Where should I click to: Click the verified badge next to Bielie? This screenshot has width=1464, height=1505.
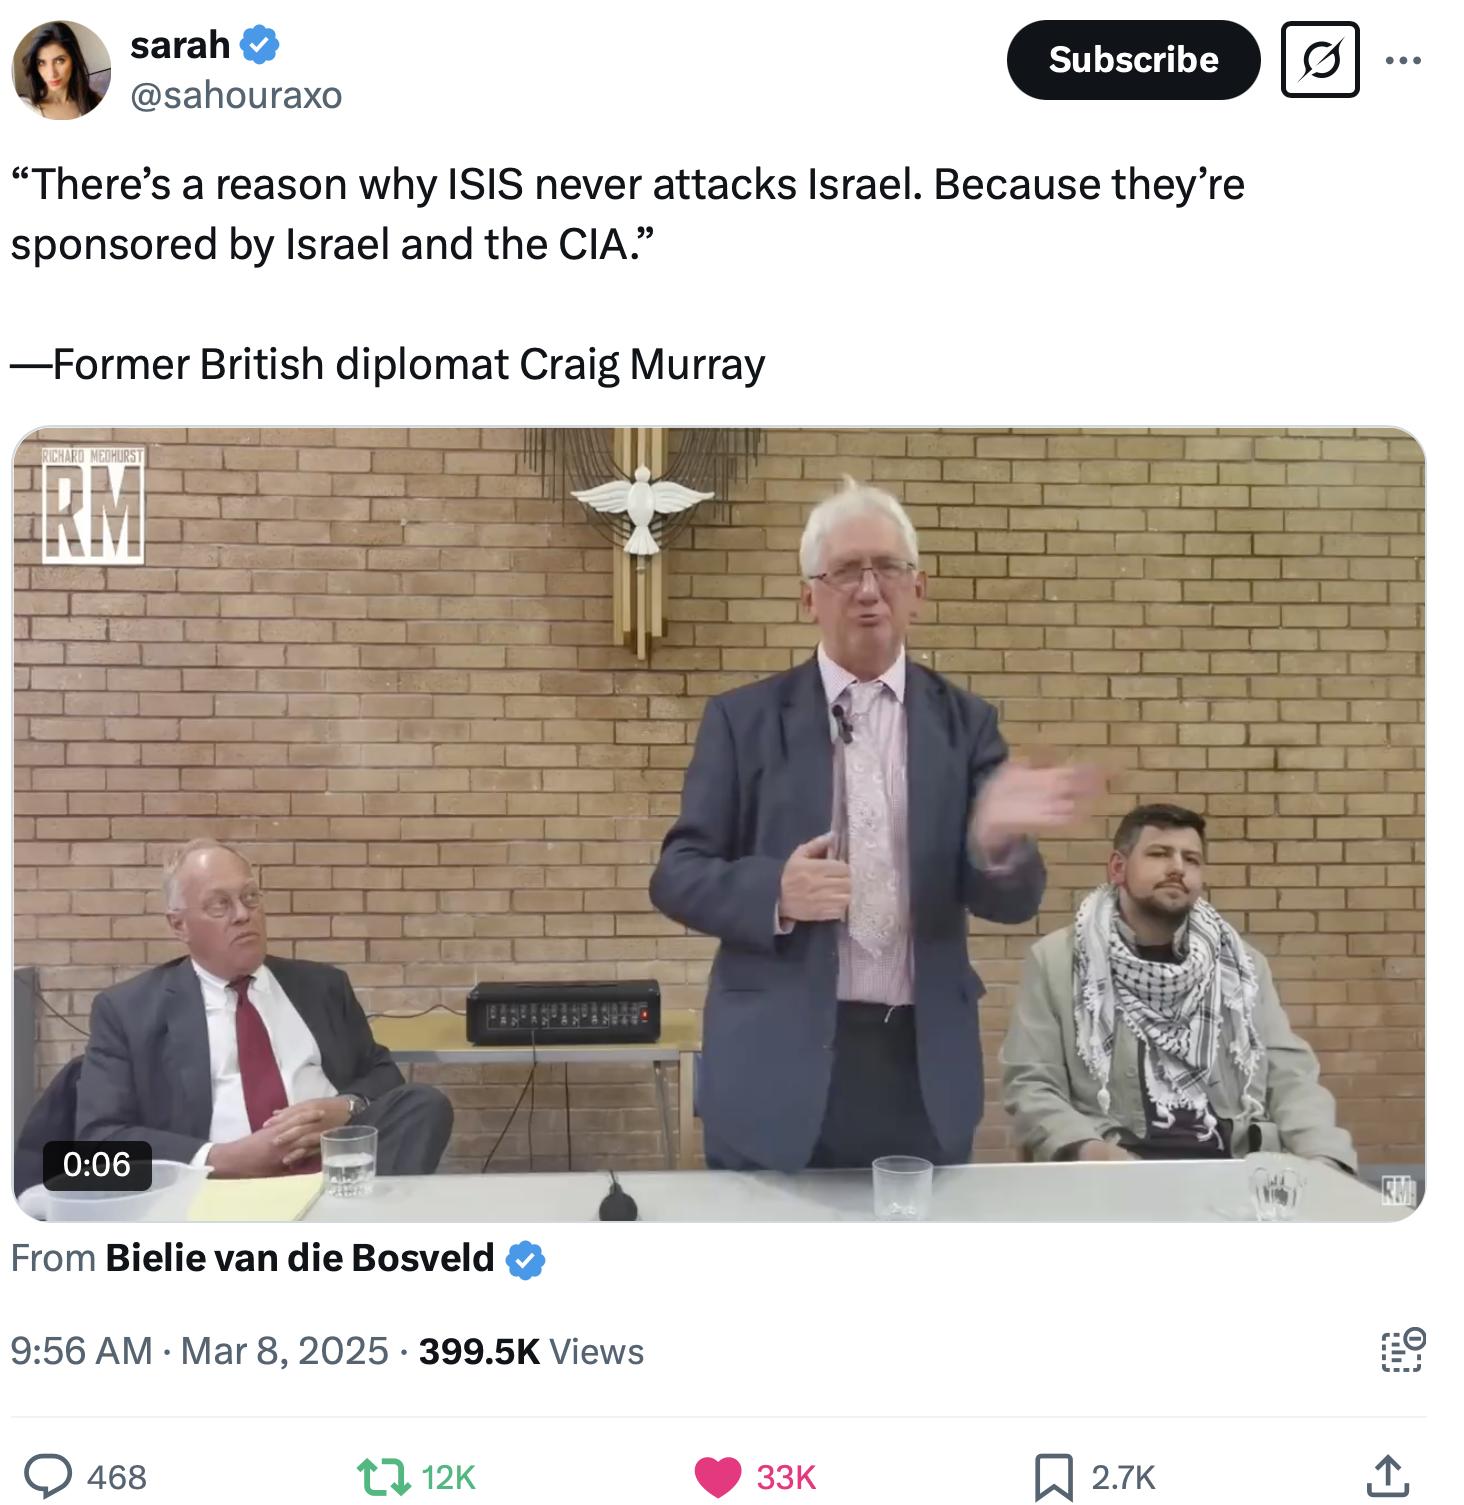click(x=525, y=1260)
